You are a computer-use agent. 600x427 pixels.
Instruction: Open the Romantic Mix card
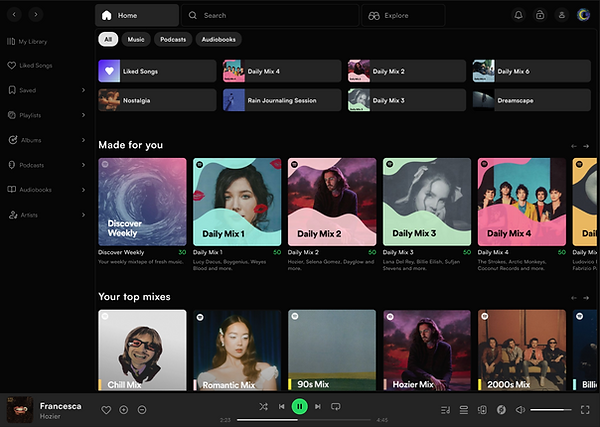click(x=237, y=350)
